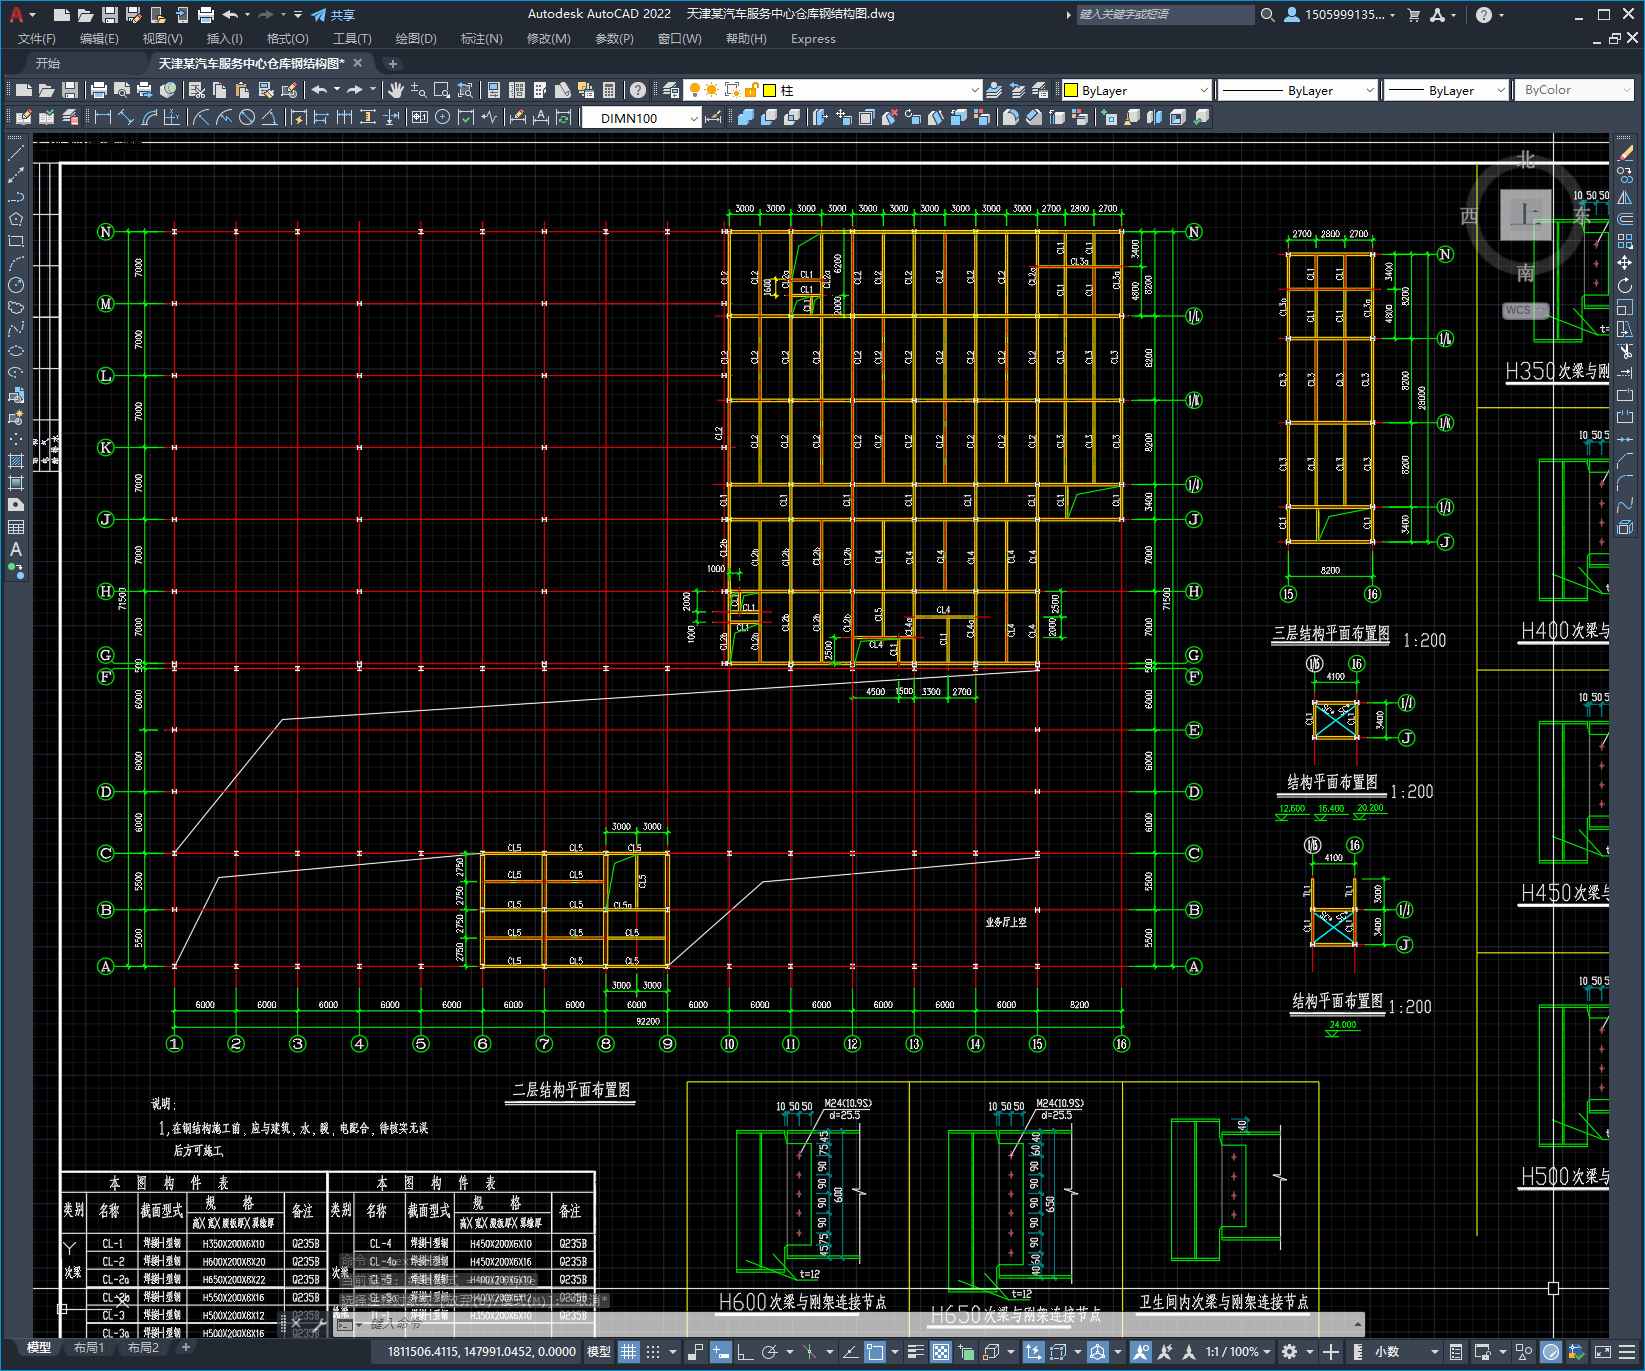Click the Table tool in draw toolbar
The width and height of the screenshot is (1645, 1371).
[x=16, y=527]
